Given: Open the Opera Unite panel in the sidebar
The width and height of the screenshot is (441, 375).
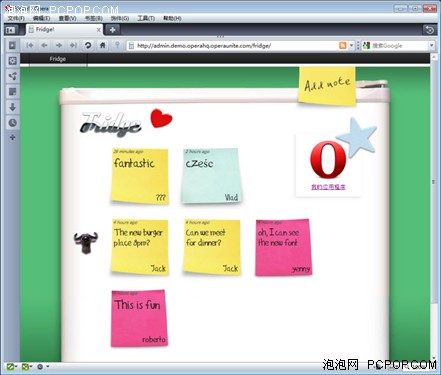Looking at the screenshot, I should (13, 76).
